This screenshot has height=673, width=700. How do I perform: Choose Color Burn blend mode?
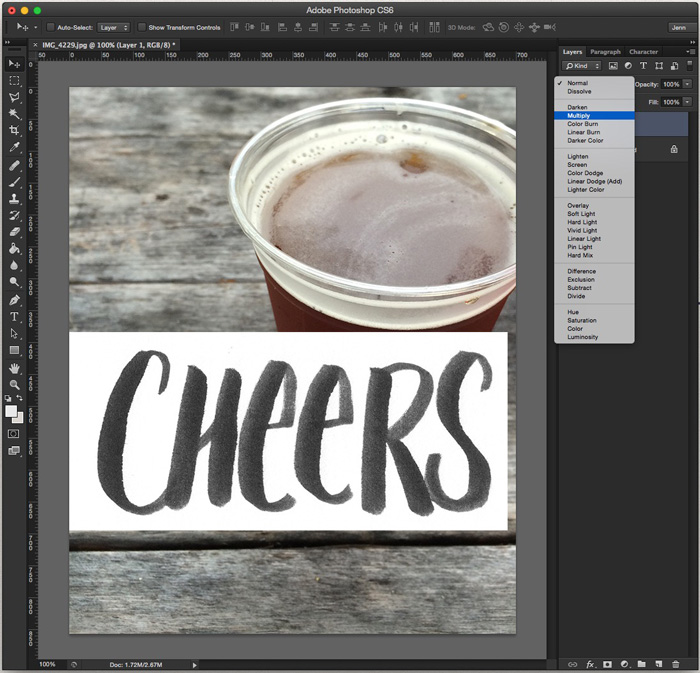(x=594, y=124)
